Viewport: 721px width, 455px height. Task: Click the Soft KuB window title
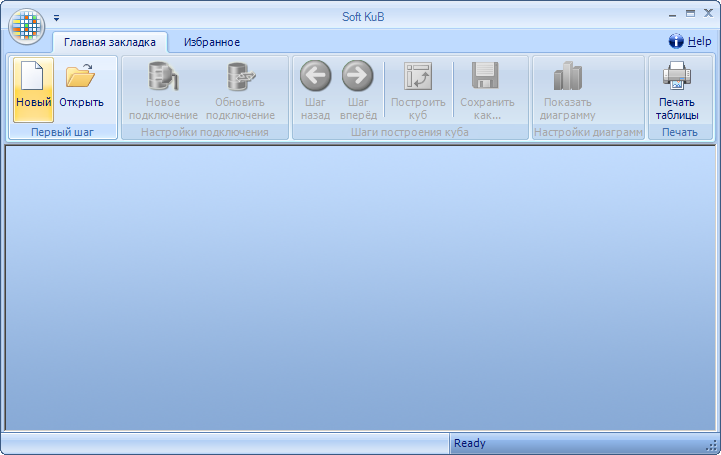[x=363, y=17]
